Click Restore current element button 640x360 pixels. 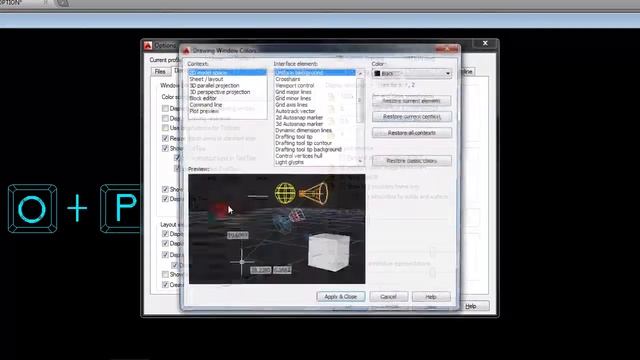pyautogui.click(x=411, y=100)
